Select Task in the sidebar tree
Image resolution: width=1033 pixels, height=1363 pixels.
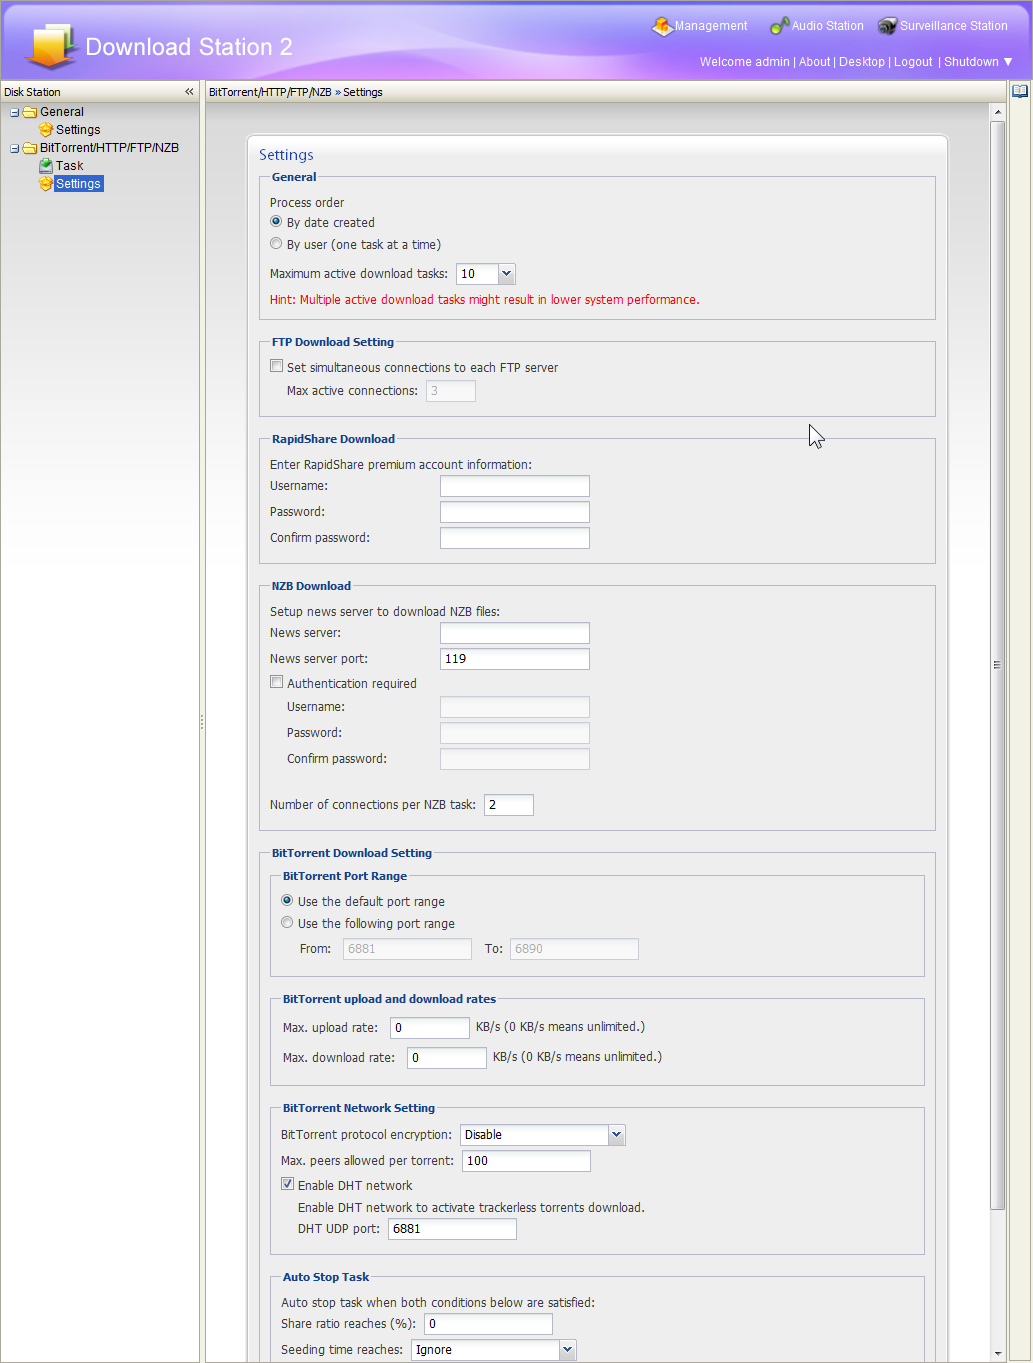(70, 166)
